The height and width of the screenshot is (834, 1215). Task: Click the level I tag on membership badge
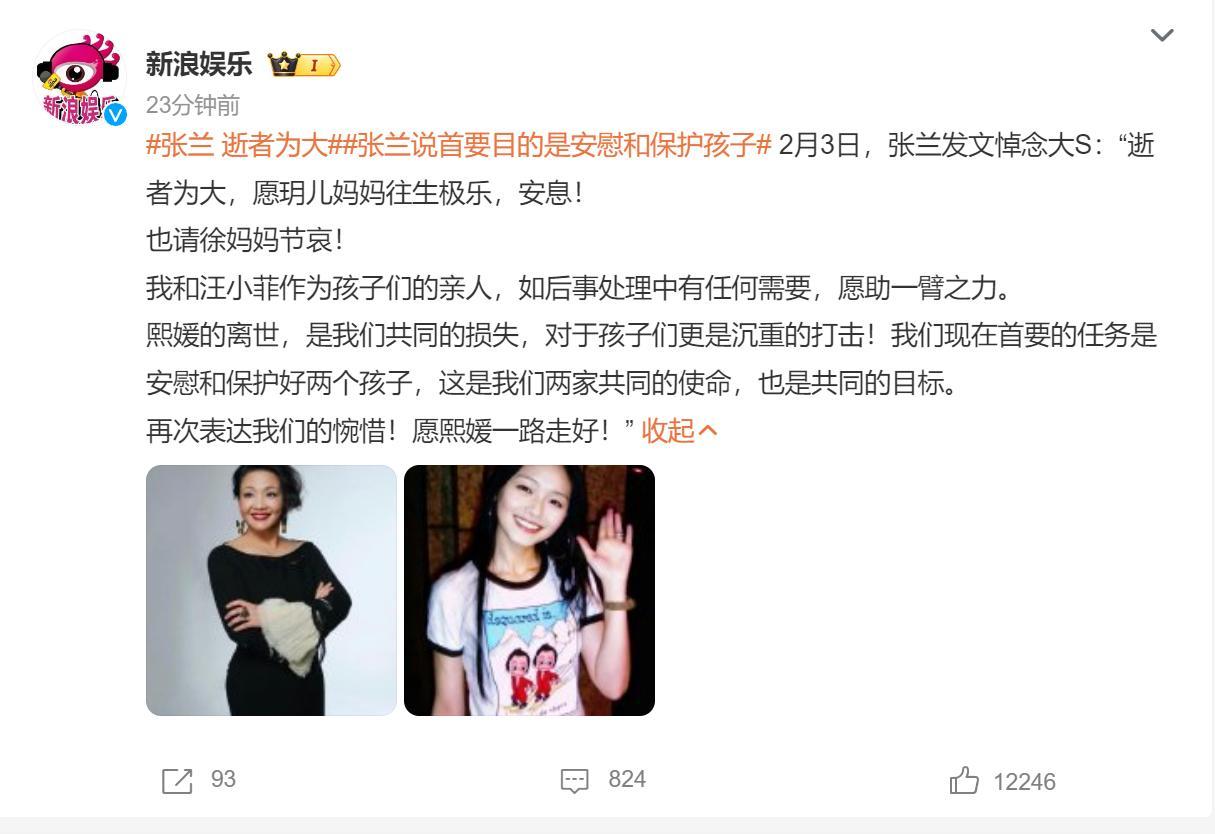pyautogui.click(x=319, y=66)
